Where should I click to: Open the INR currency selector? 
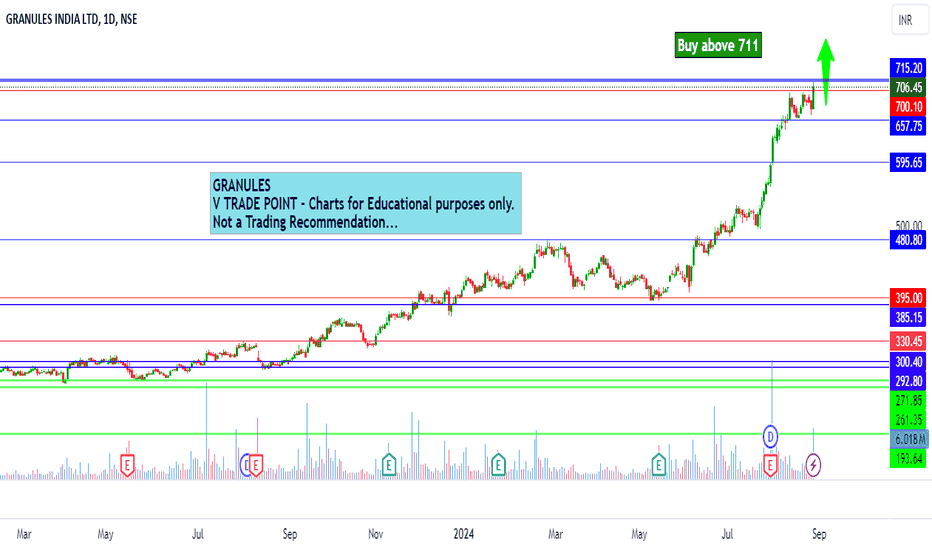[909, 20]
